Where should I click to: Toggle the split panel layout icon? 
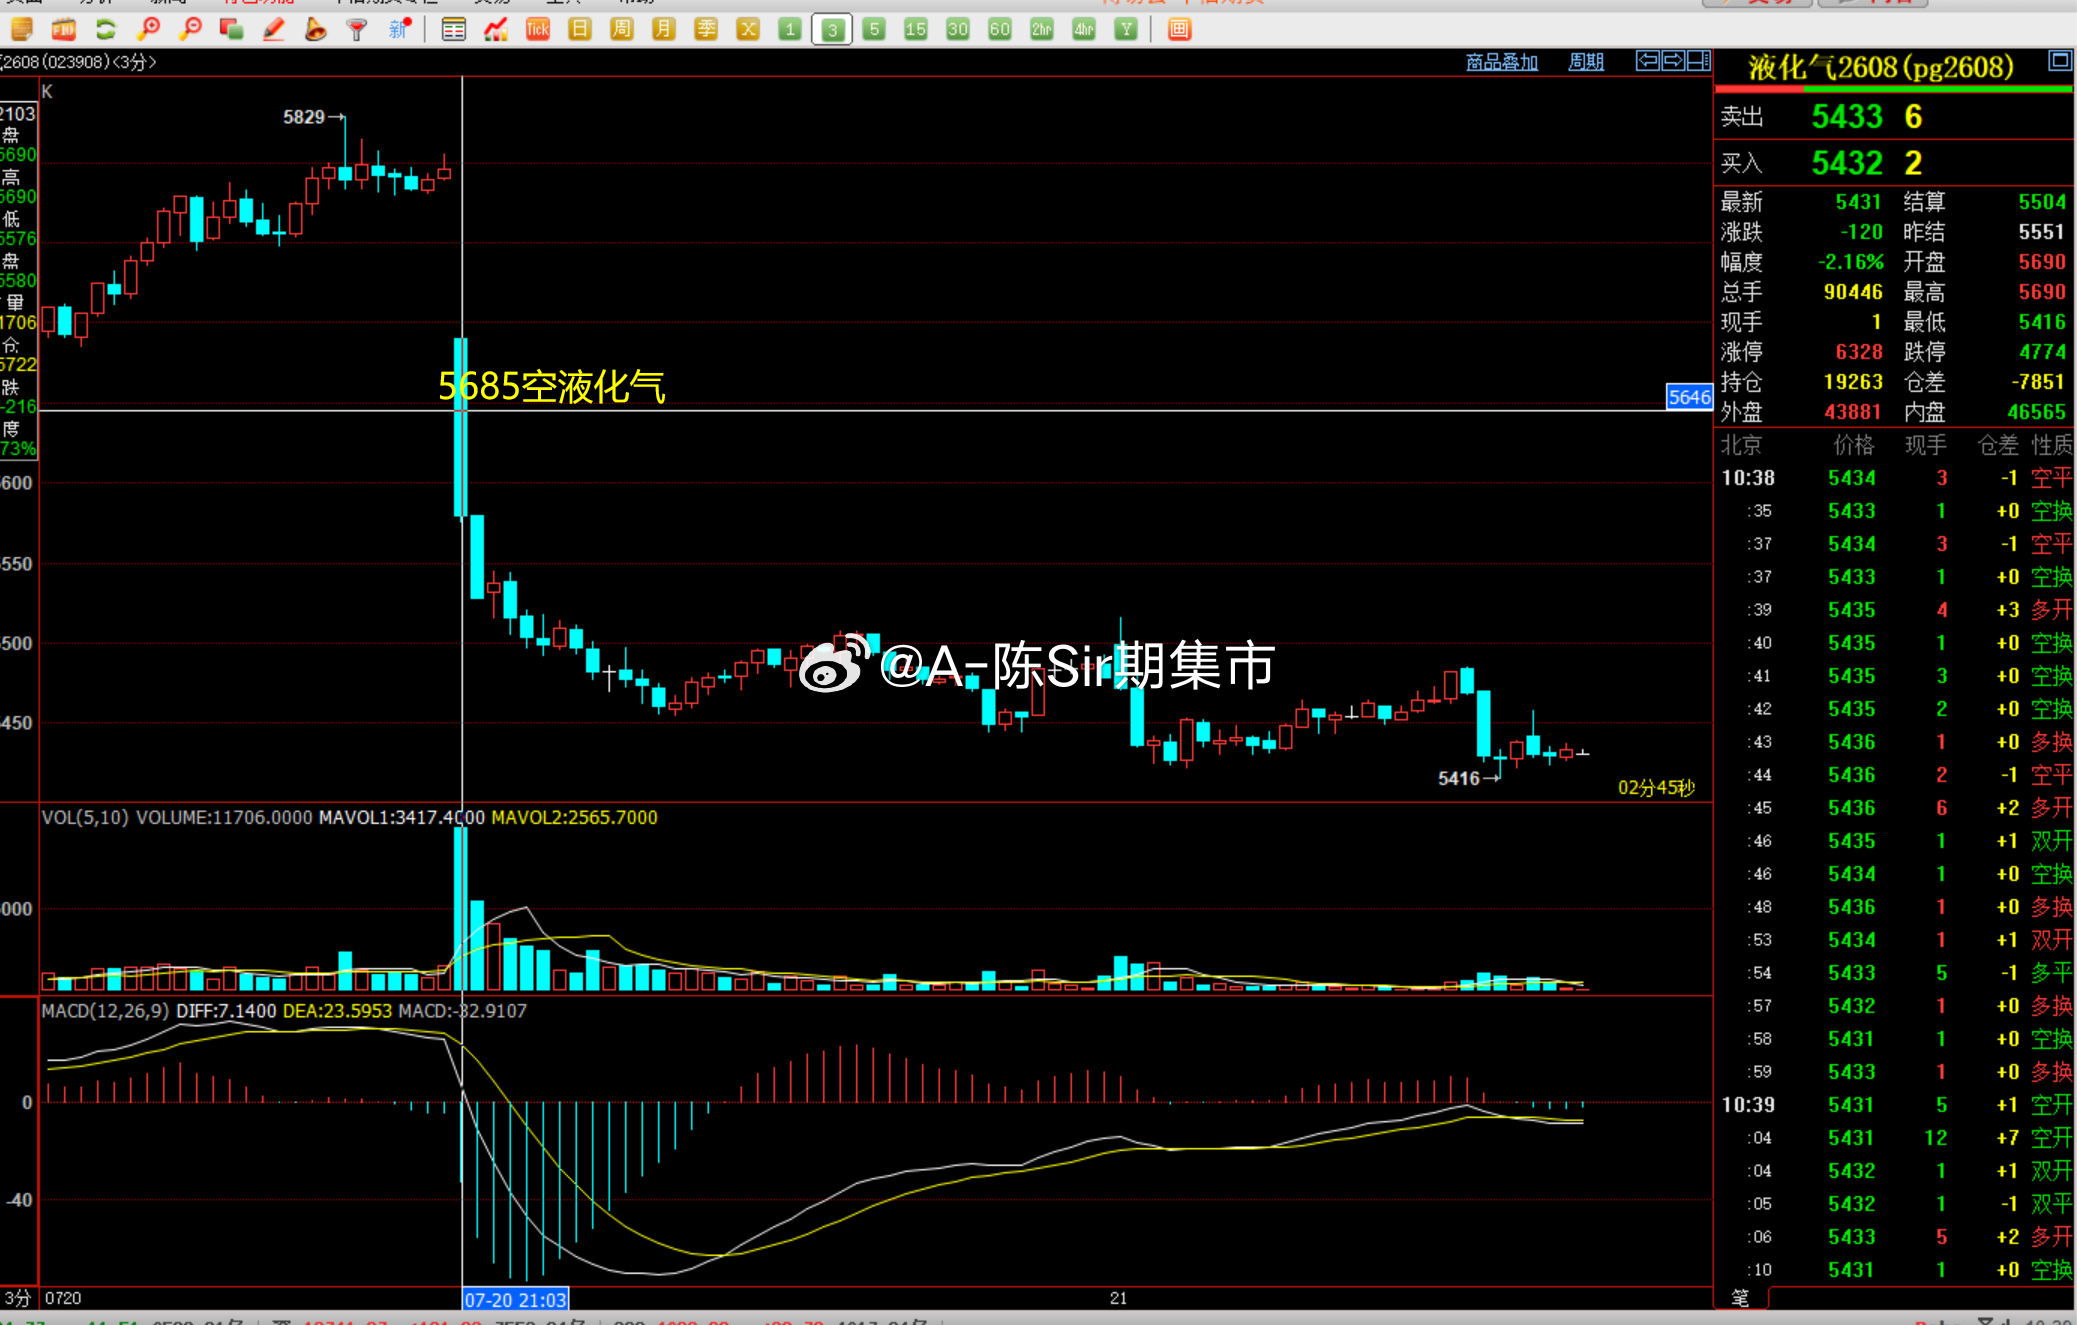click(x=1699, y=61)
